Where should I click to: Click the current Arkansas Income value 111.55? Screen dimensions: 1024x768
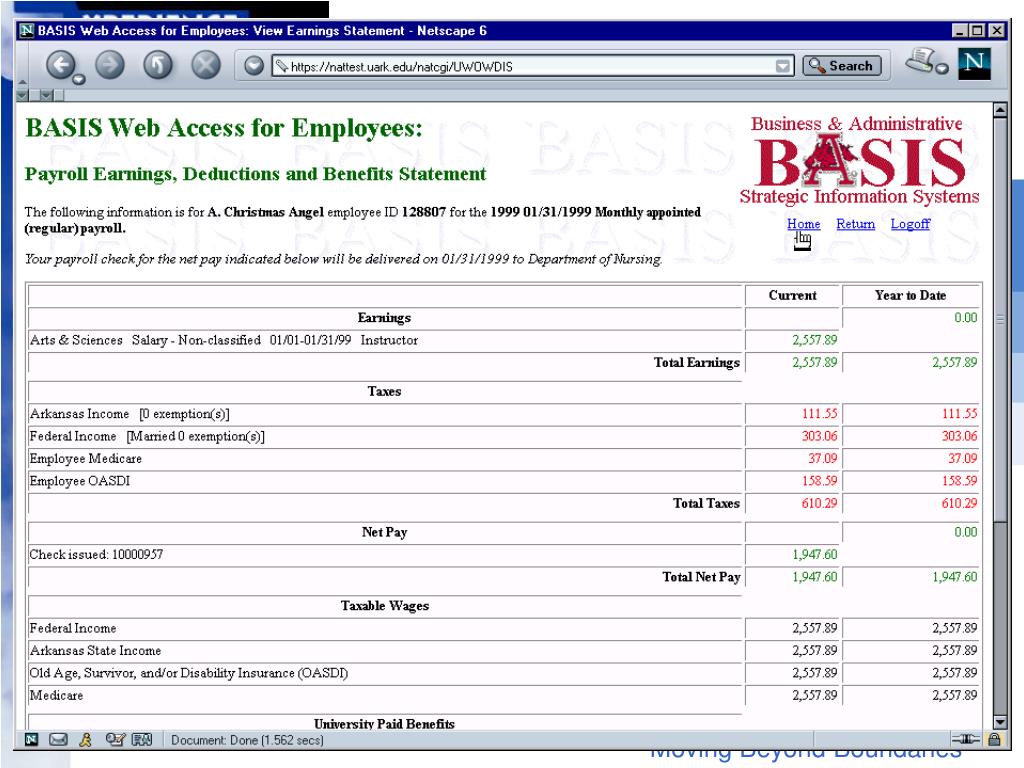[x=819, y=414]
